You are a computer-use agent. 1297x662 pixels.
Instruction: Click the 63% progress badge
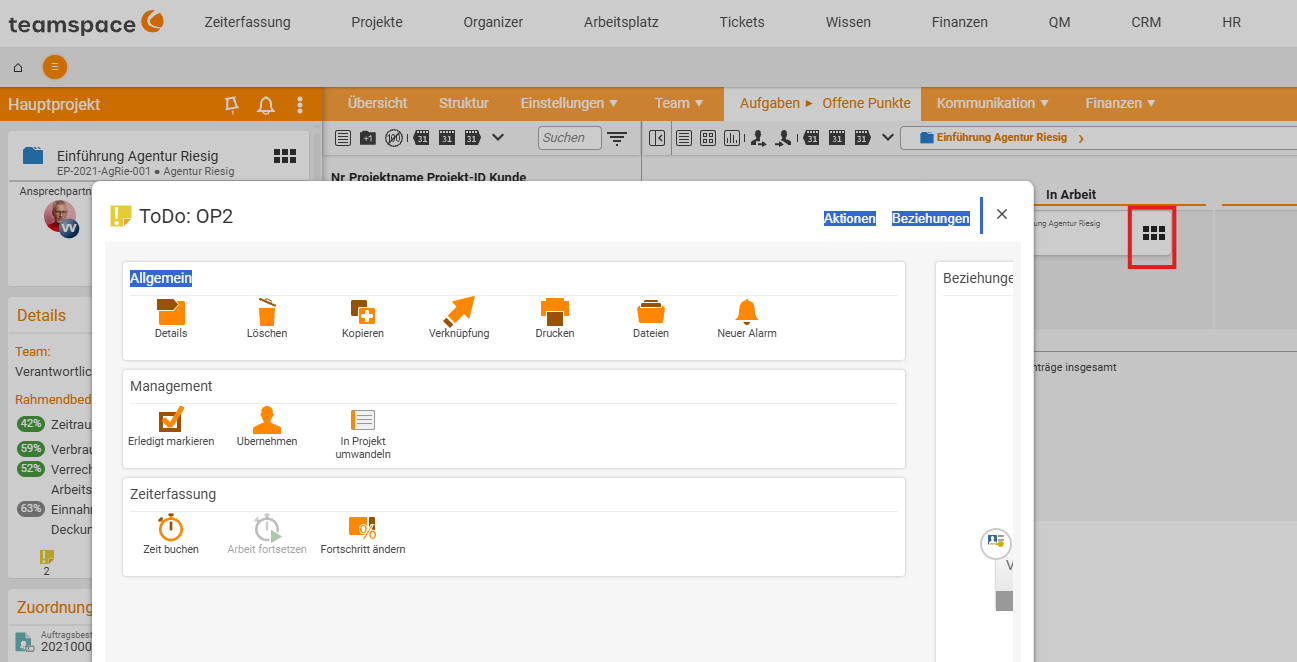click(x=31, y=509)
